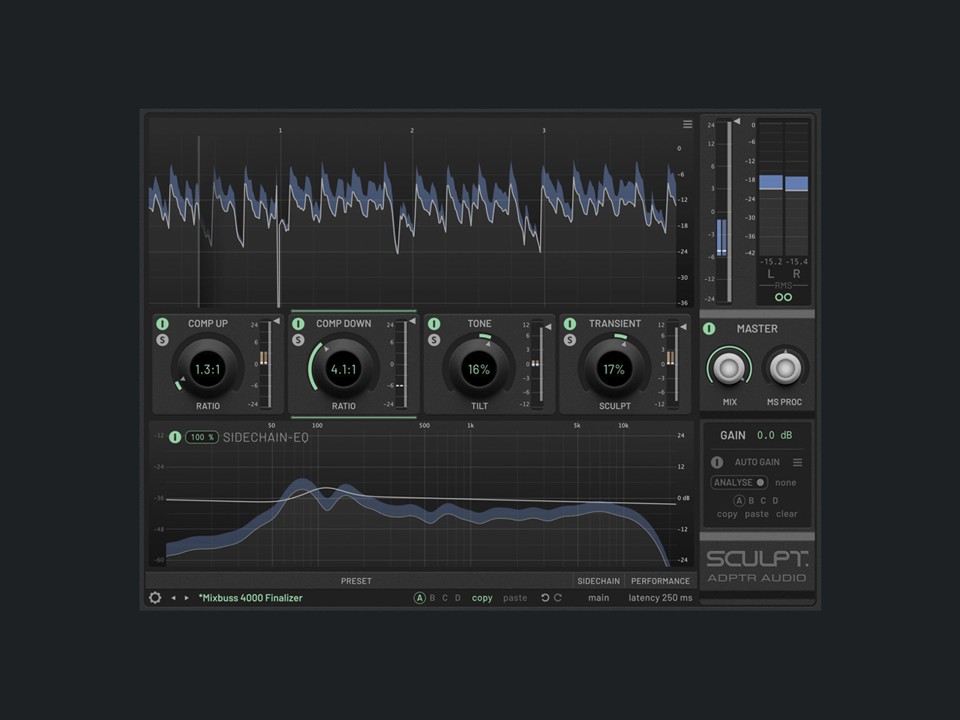
Task: Click Auto Gain paste
Action: [757, 514]
